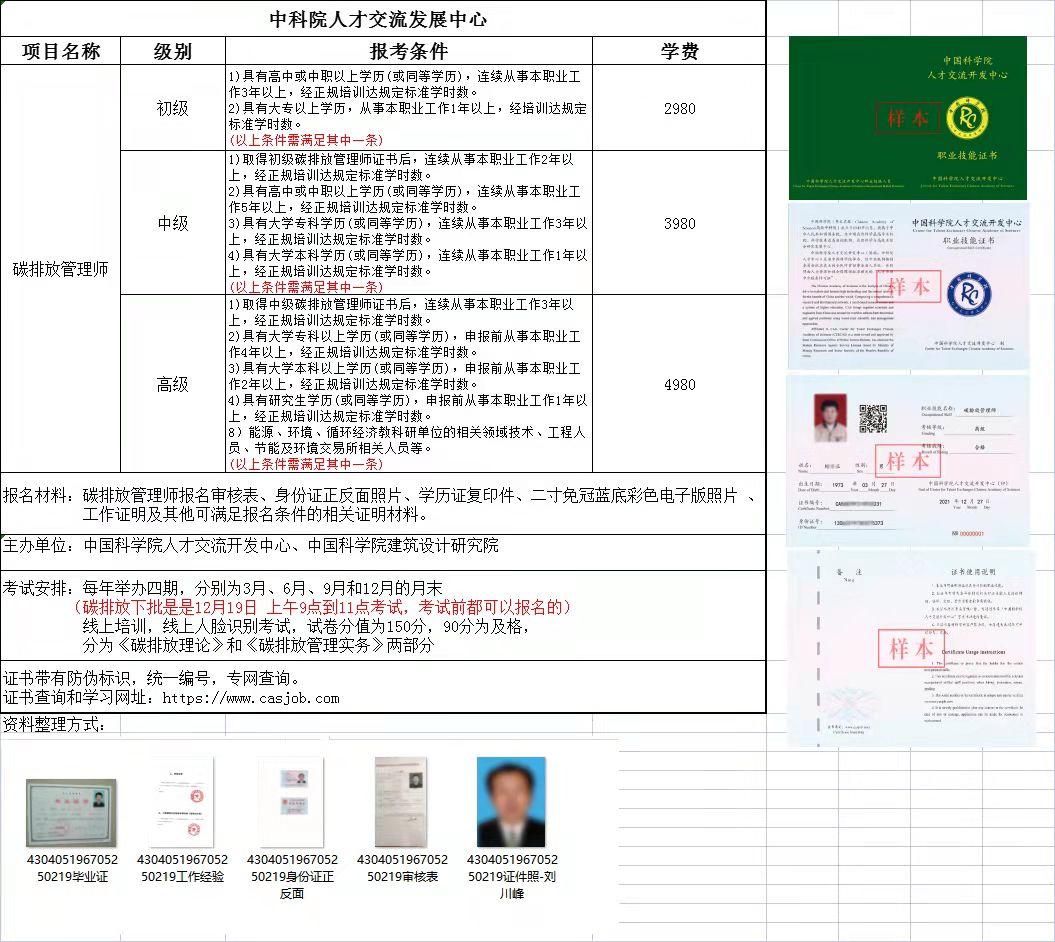Select the title cell 中科院人才交流发展中心
1055x942 pixels.
pos(383,19)
